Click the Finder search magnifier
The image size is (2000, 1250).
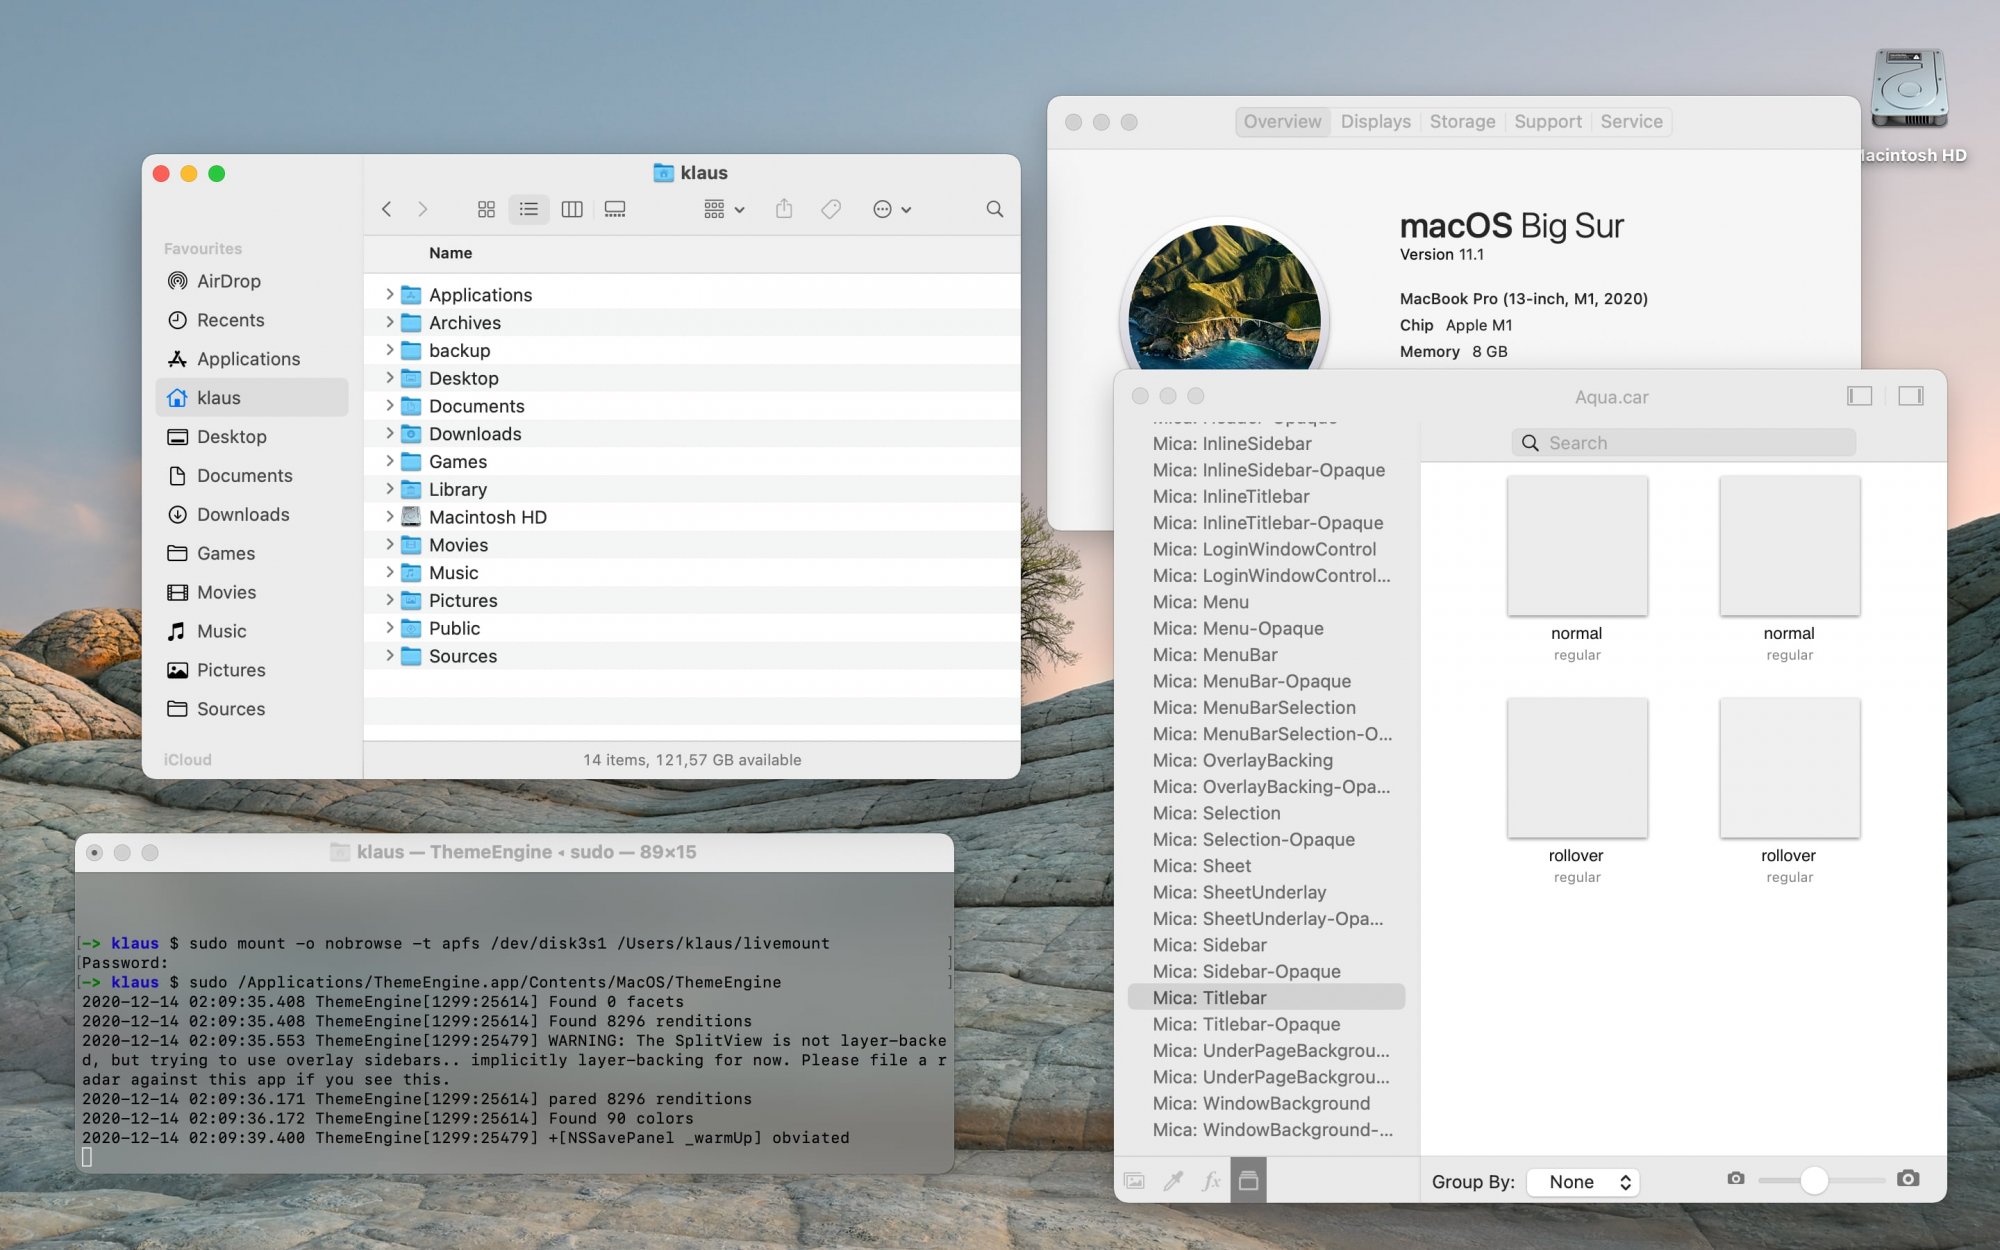[x=994, y=209]
